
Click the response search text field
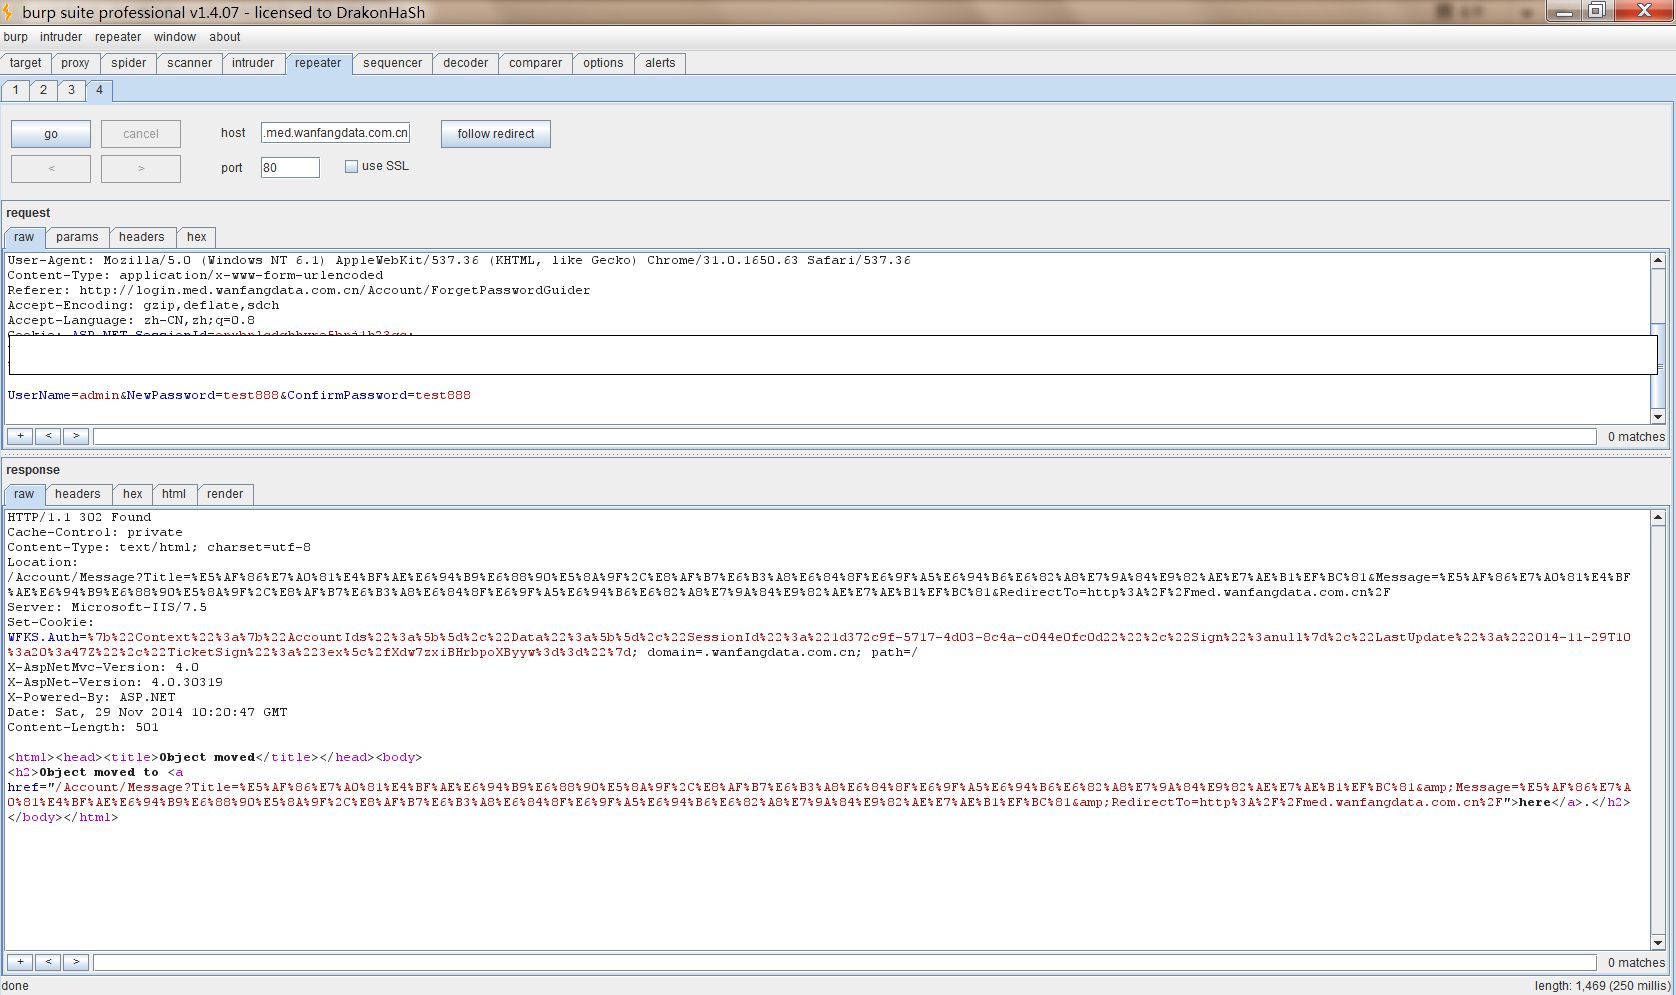tap(845, 962)
